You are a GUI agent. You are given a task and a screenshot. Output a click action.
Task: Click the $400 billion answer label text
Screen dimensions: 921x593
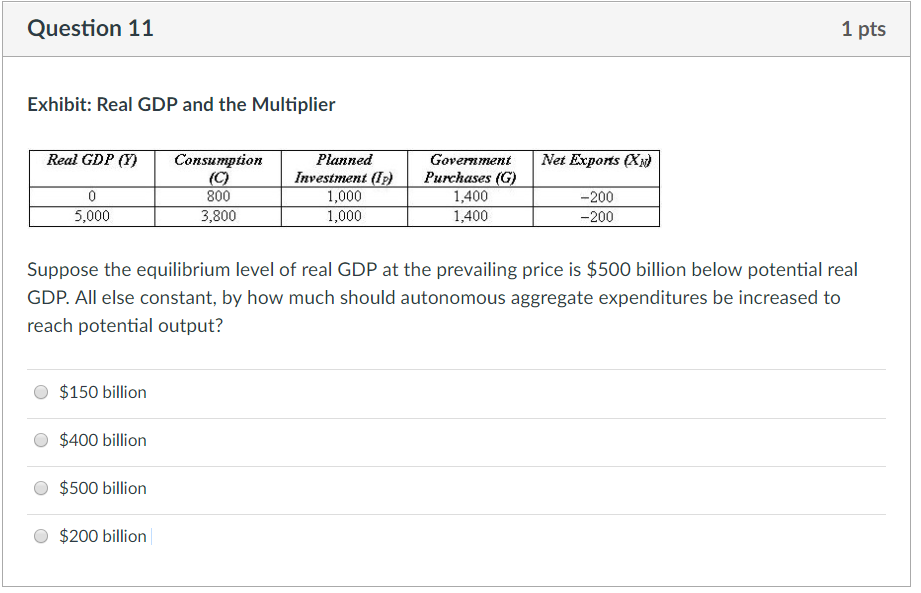[x=103, y=440]
